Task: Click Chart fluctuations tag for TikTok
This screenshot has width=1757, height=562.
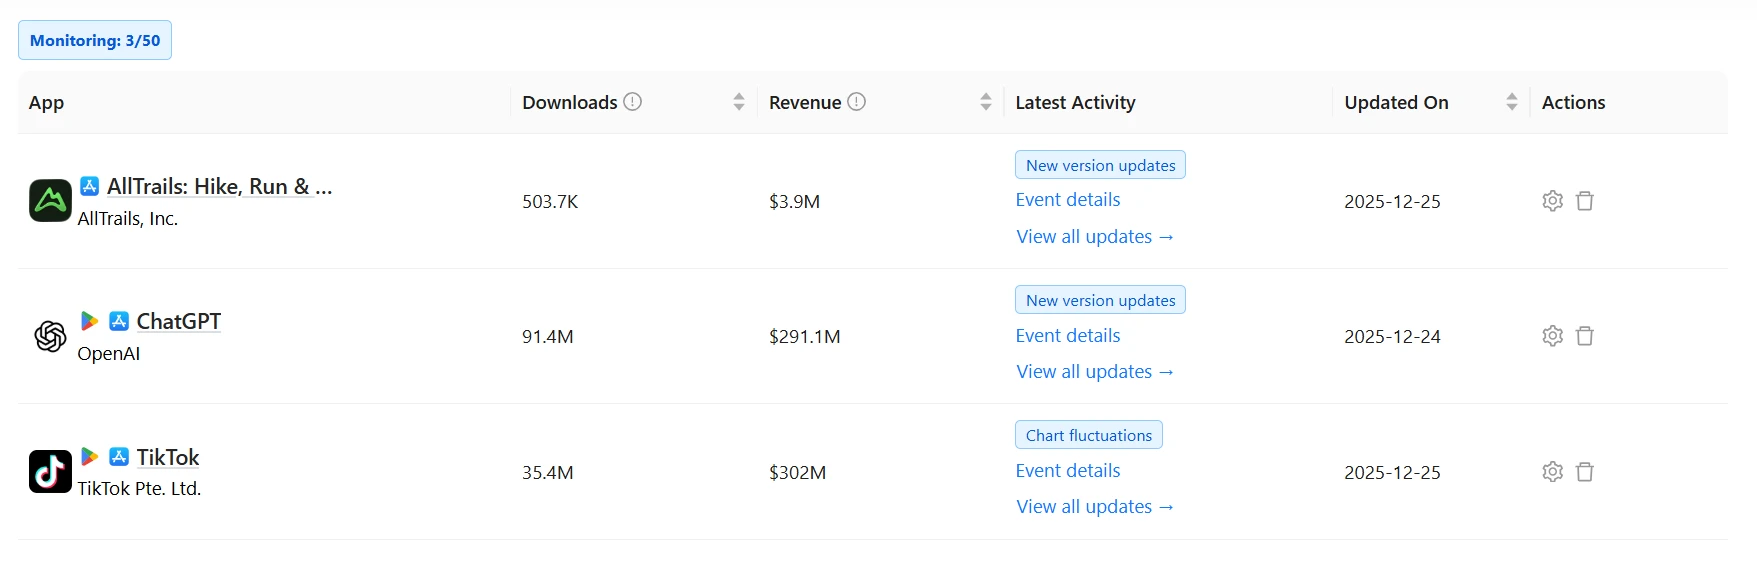Action: click(1089, 435)
